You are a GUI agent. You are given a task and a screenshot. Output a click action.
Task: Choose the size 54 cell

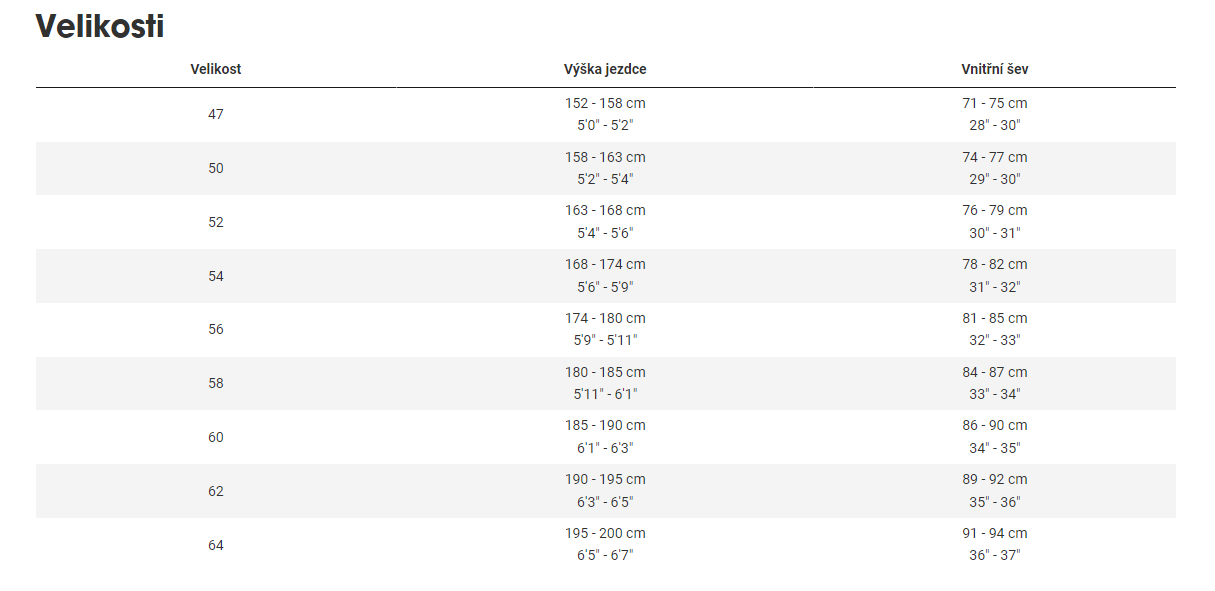(216, 276)
